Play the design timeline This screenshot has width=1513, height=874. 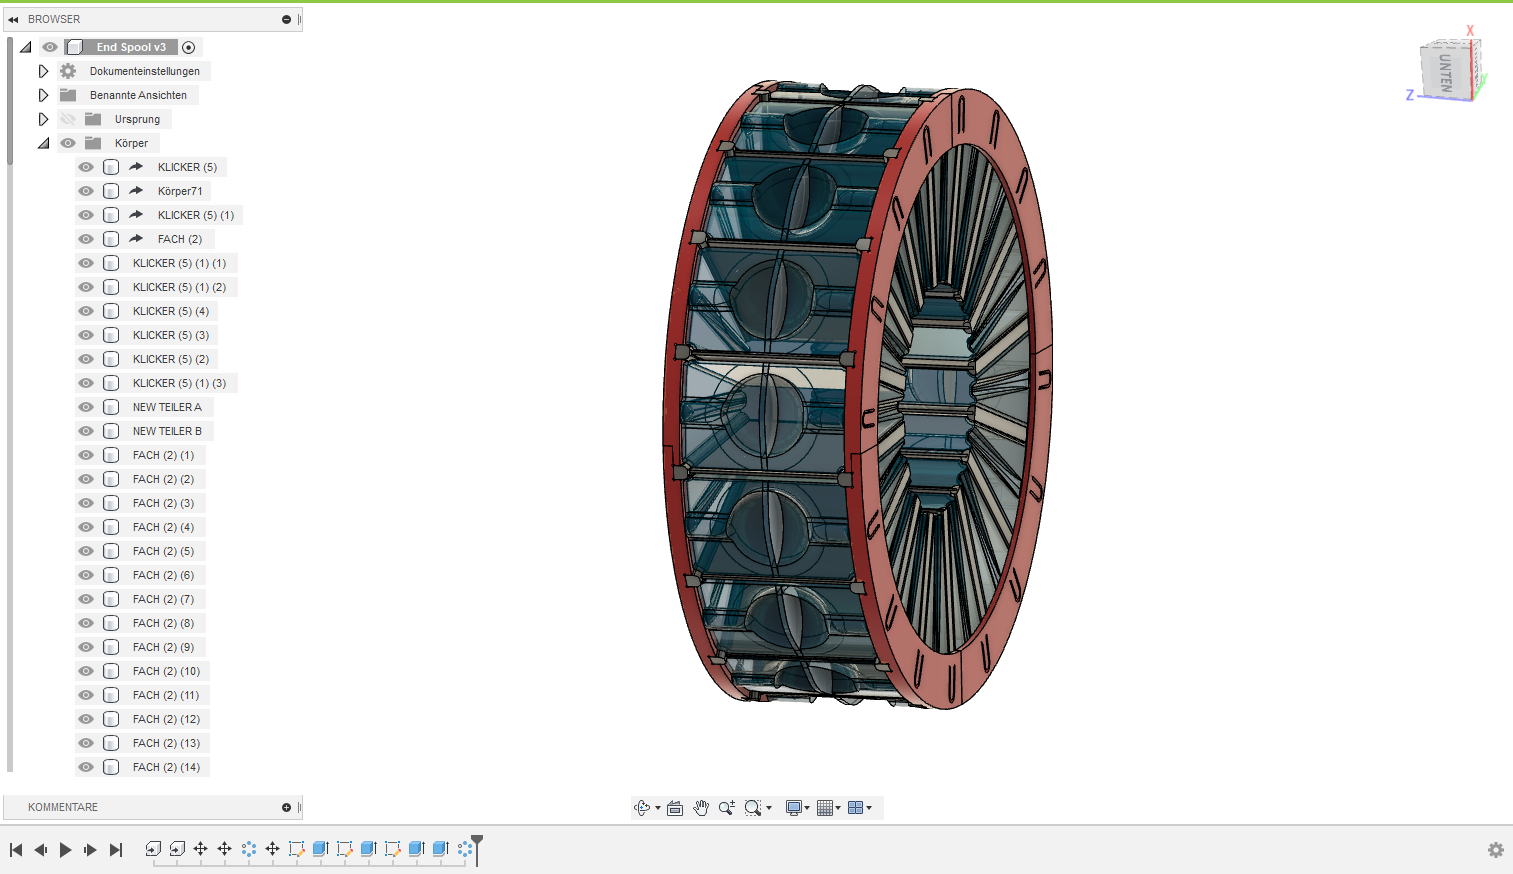click(65, 850)
